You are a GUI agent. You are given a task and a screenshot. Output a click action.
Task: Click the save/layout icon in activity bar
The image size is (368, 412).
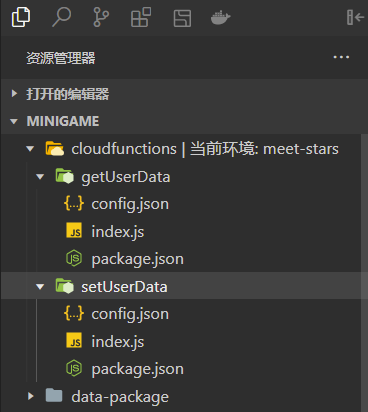[x=182, y=18]
